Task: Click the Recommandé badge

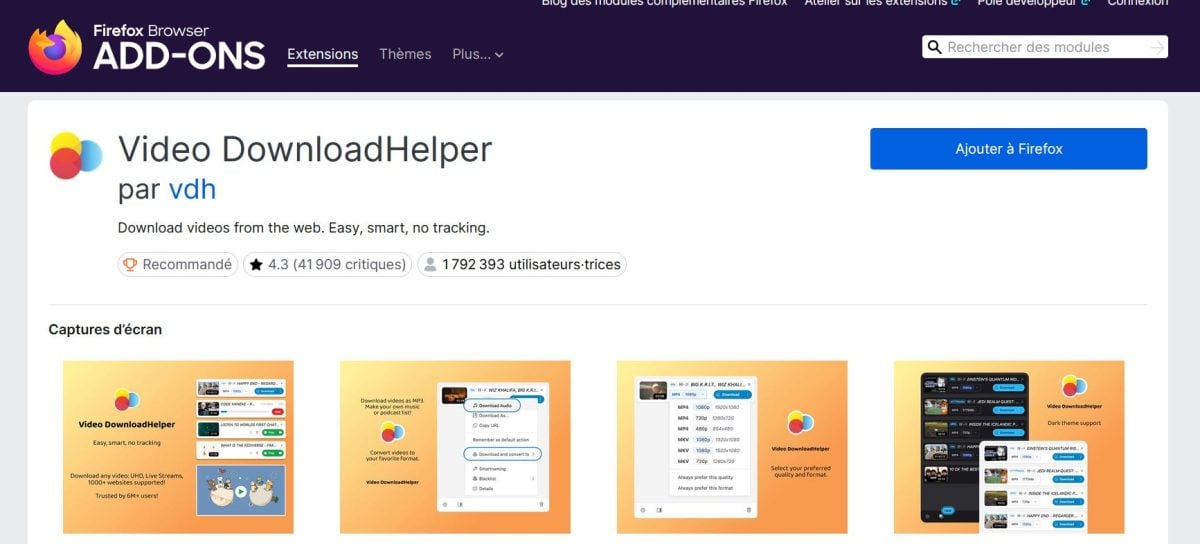Action: click(177, 265)
